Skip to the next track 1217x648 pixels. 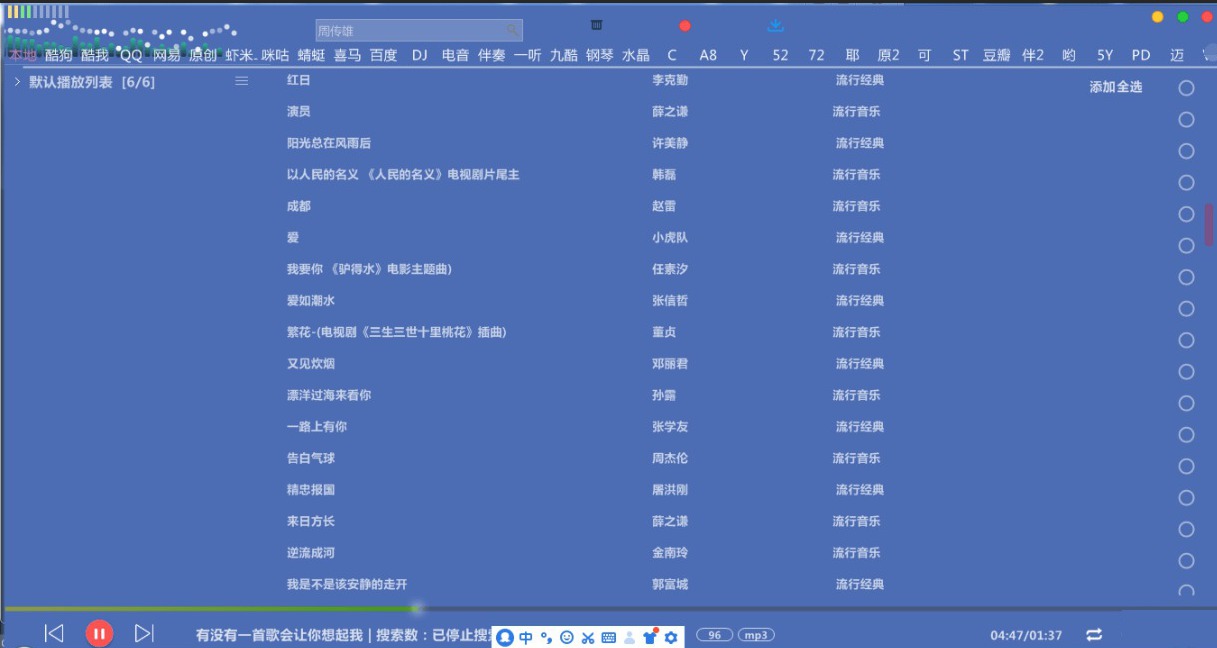(x=144, y=633)
